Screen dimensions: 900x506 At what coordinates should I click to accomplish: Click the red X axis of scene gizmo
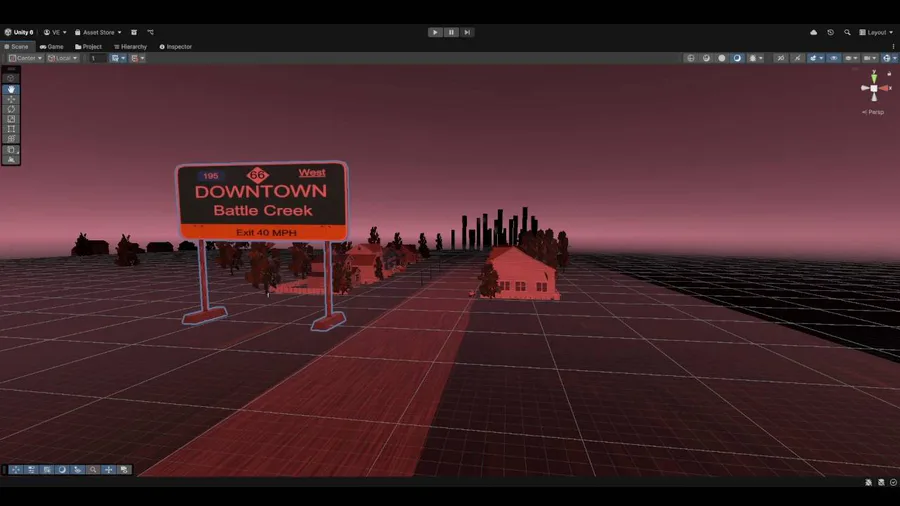885,88
